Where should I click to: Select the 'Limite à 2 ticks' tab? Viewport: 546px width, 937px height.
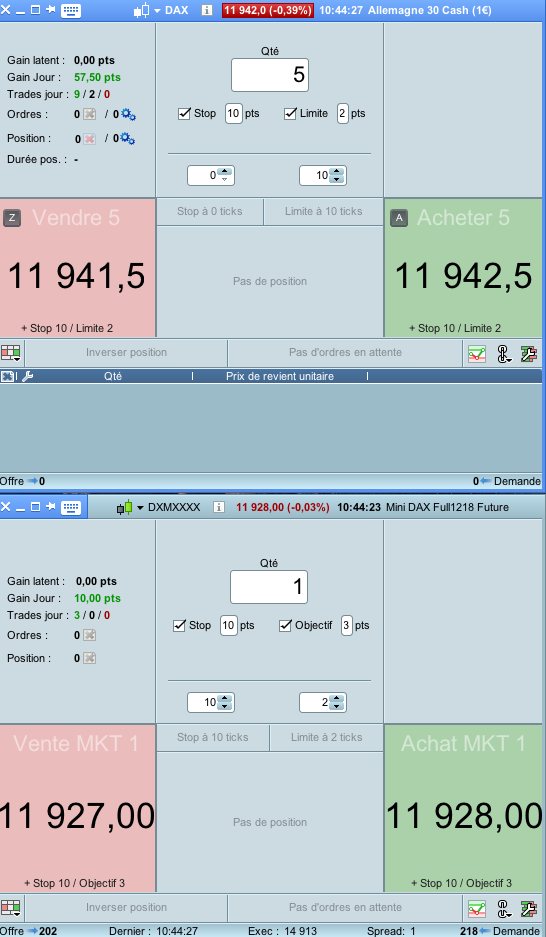(326, 738)
